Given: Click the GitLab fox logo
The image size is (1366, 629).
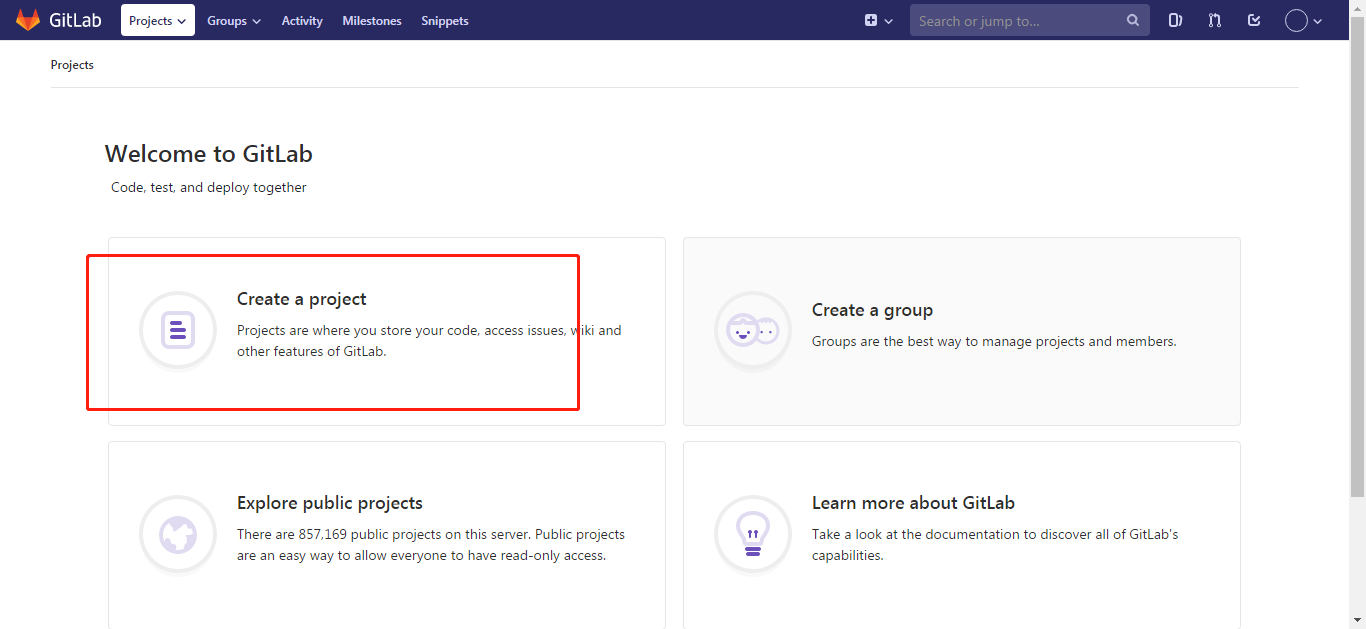Looking at the screenshot, I should coord(29,20).
